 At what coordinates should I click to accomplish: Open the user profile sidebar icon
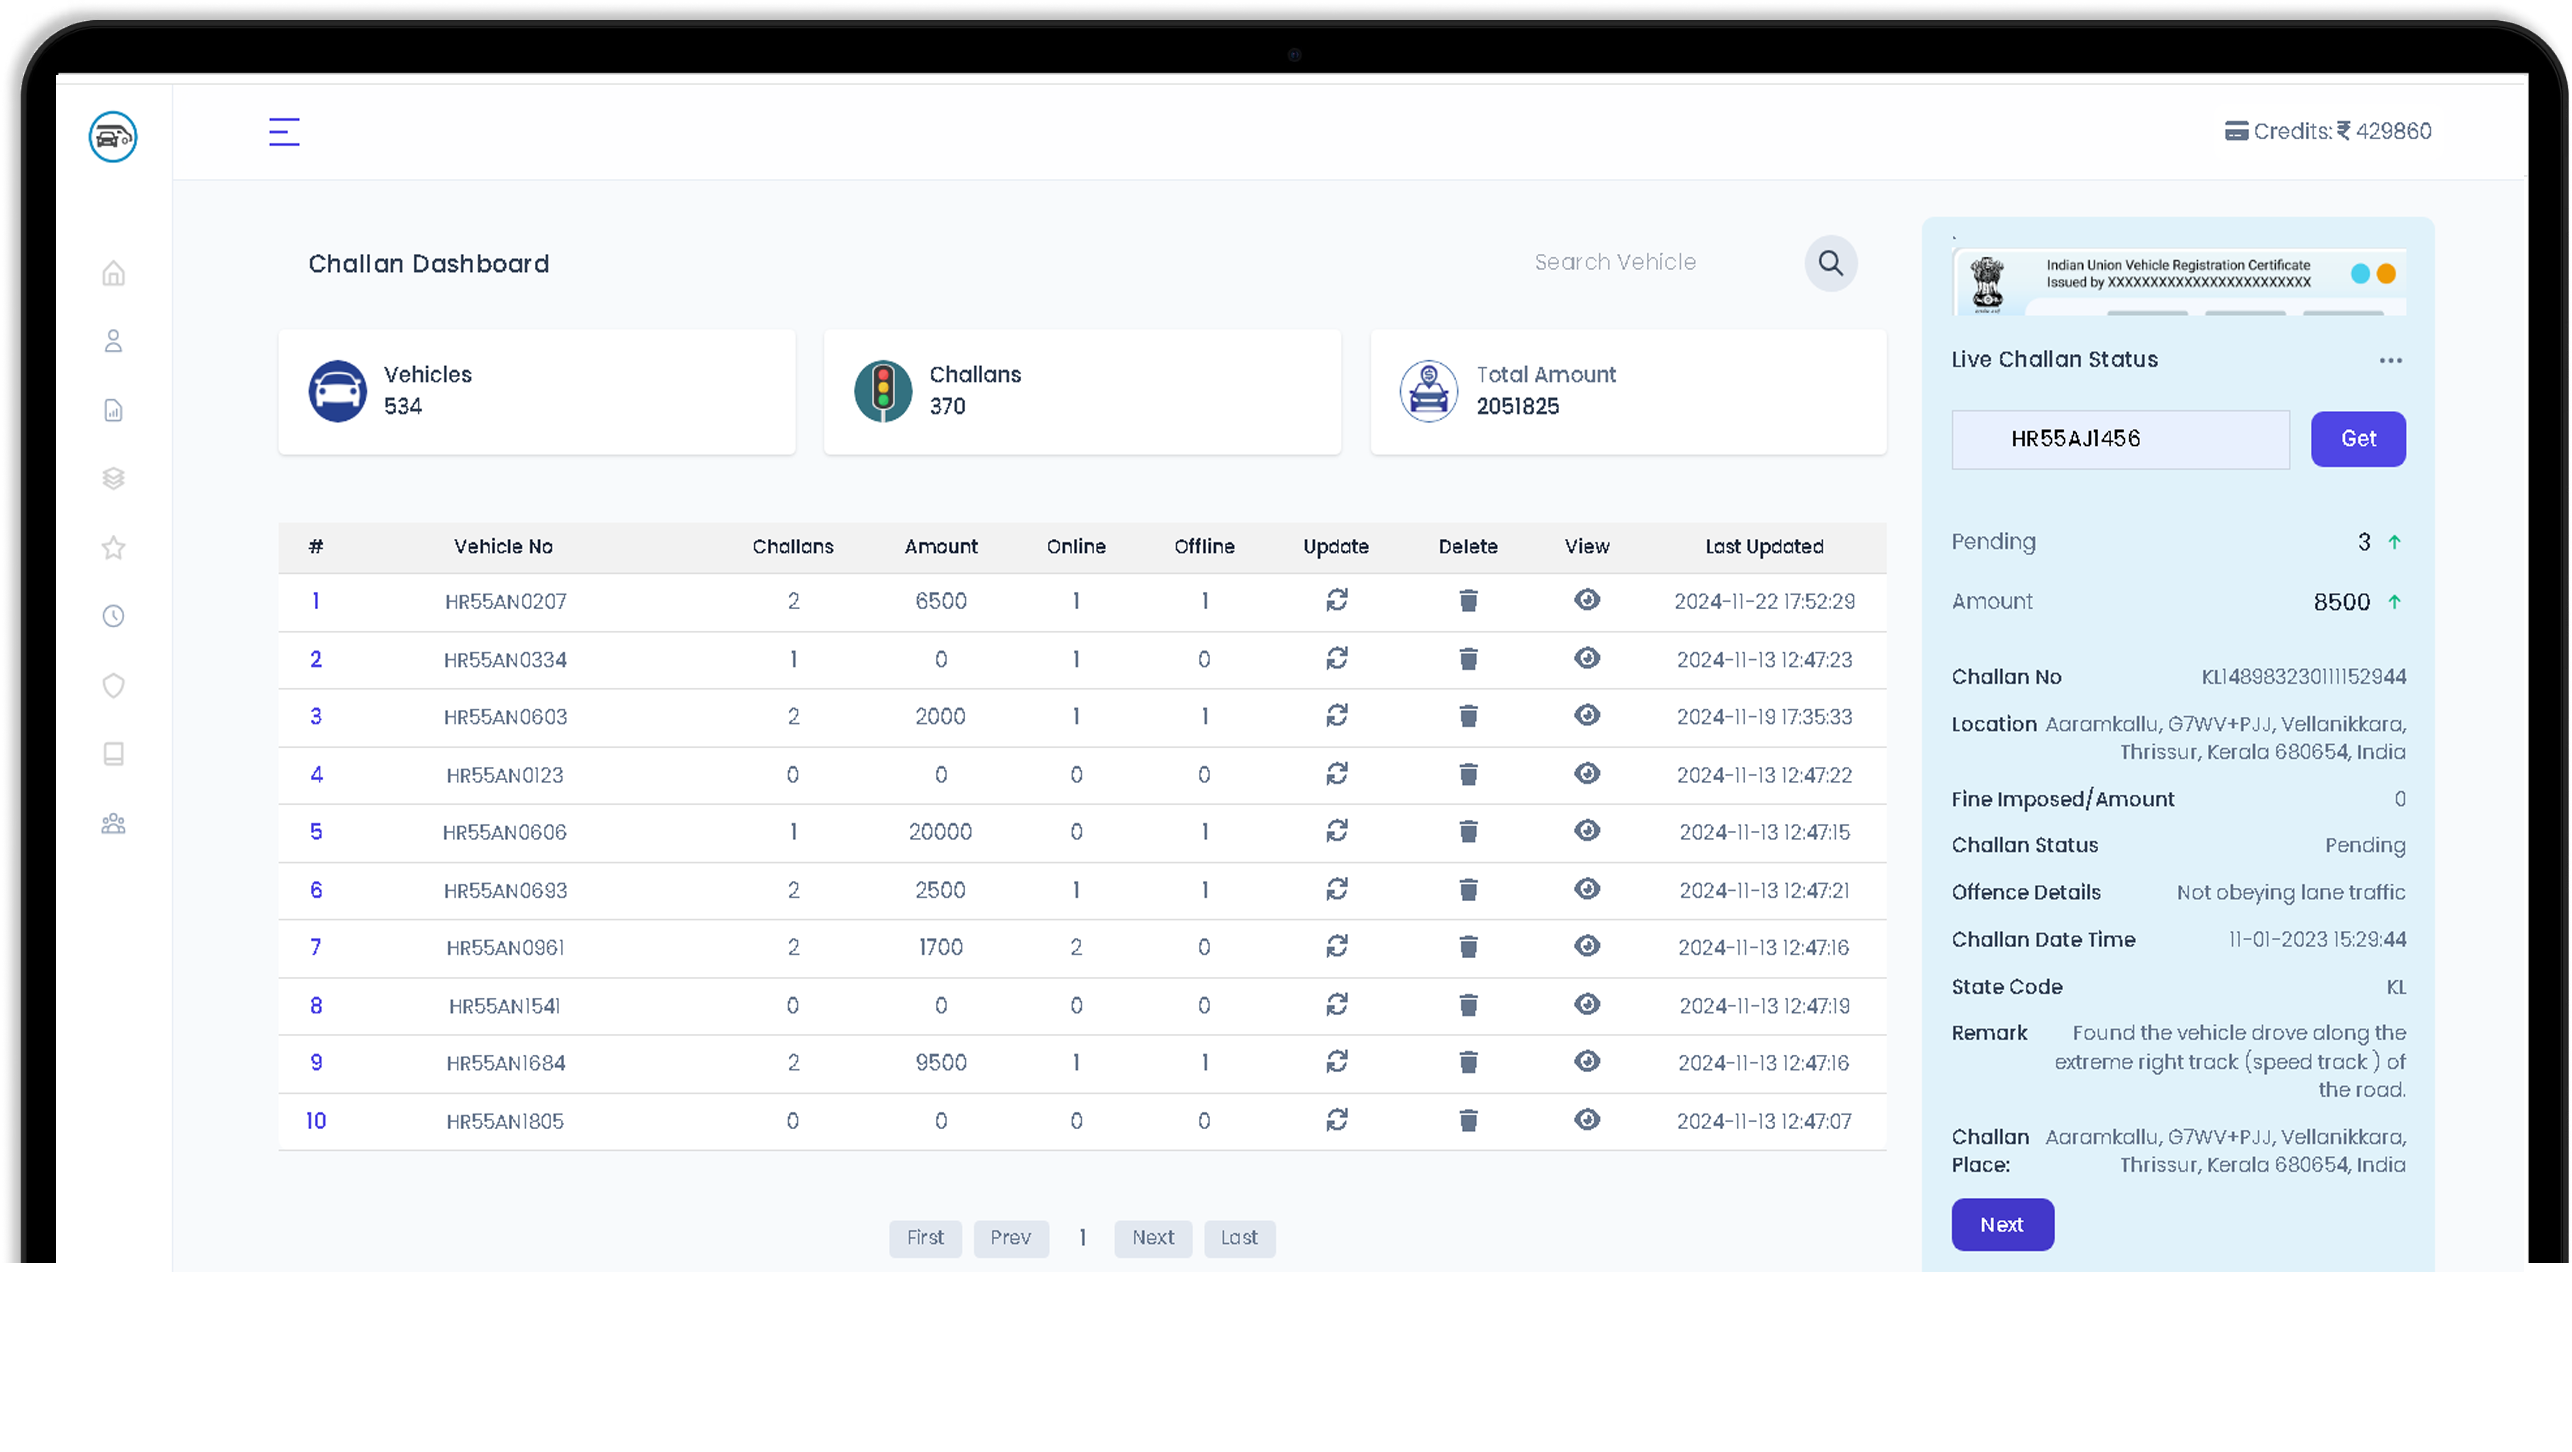pos(113,341)
